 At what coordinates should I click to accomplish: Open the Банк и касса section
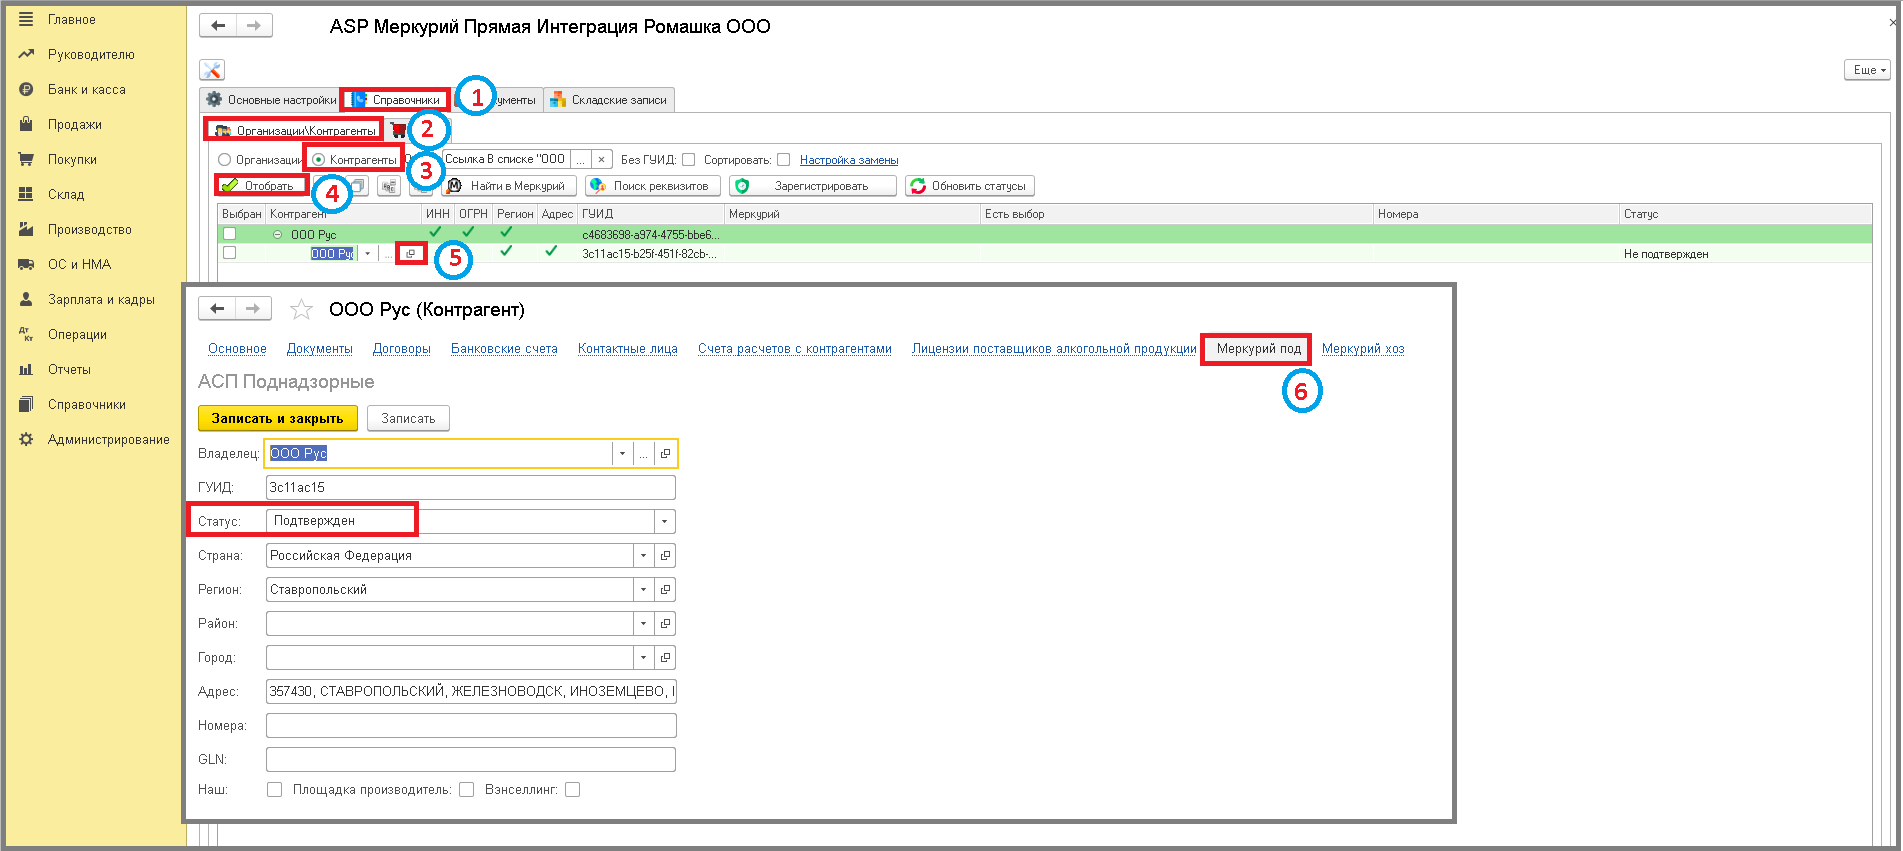86,89
